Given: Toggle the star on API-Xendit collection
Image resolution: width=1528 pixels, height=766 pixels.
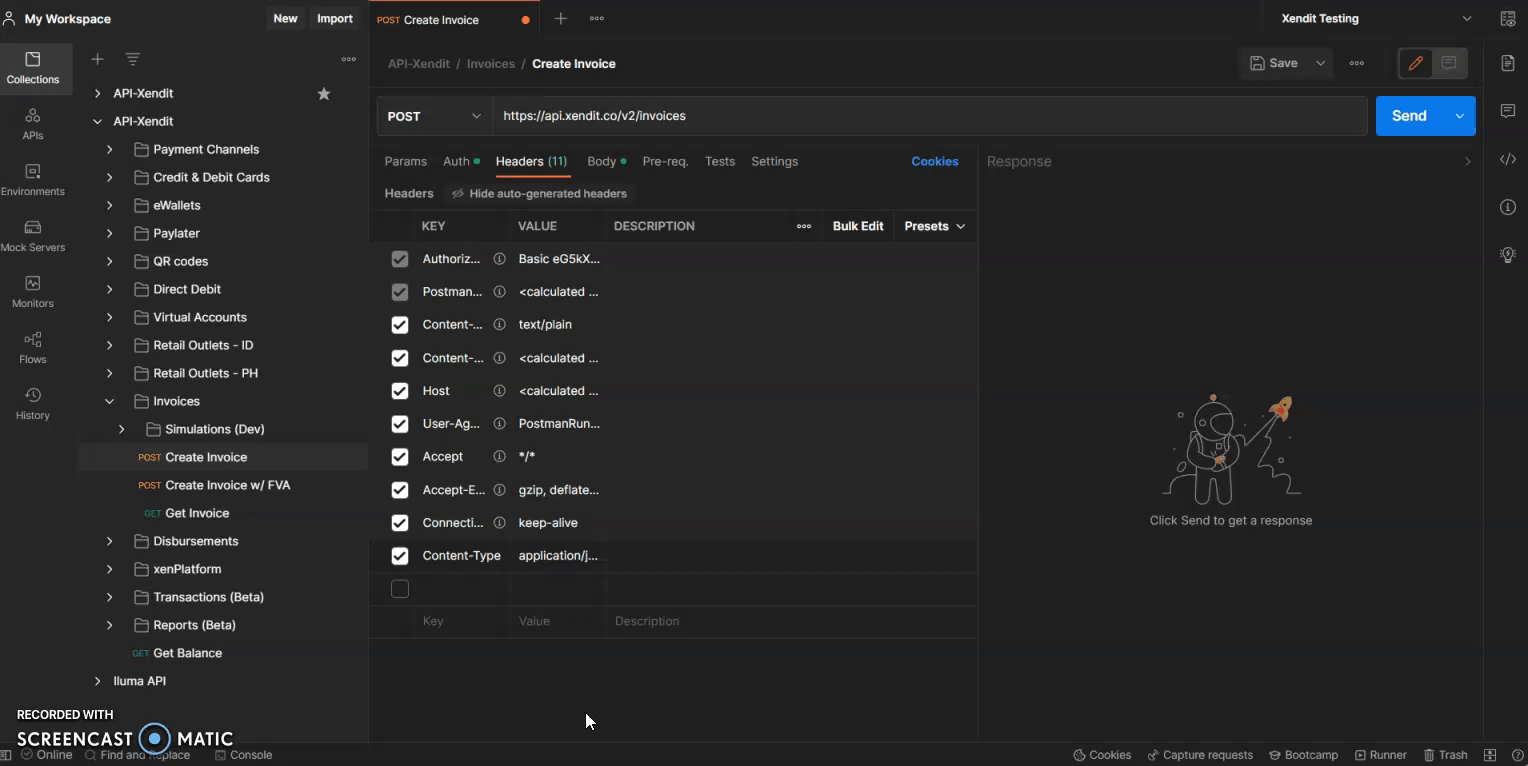Looking at the screenshot, I should (x=324, y=93).
